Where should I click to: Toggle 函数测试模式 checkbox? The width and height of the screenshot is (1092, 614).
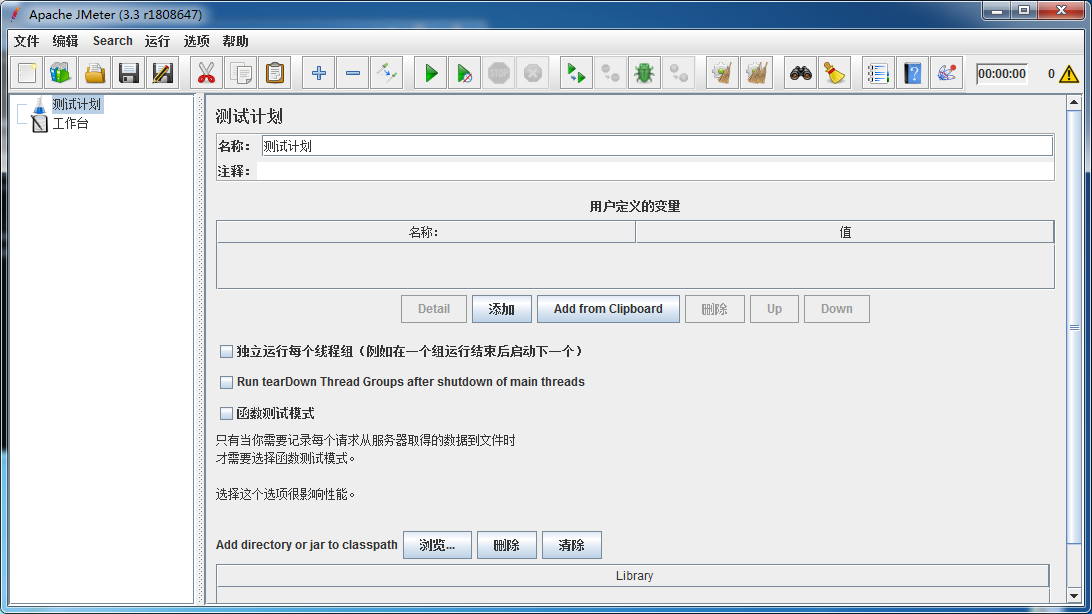[x=226, y=414]
